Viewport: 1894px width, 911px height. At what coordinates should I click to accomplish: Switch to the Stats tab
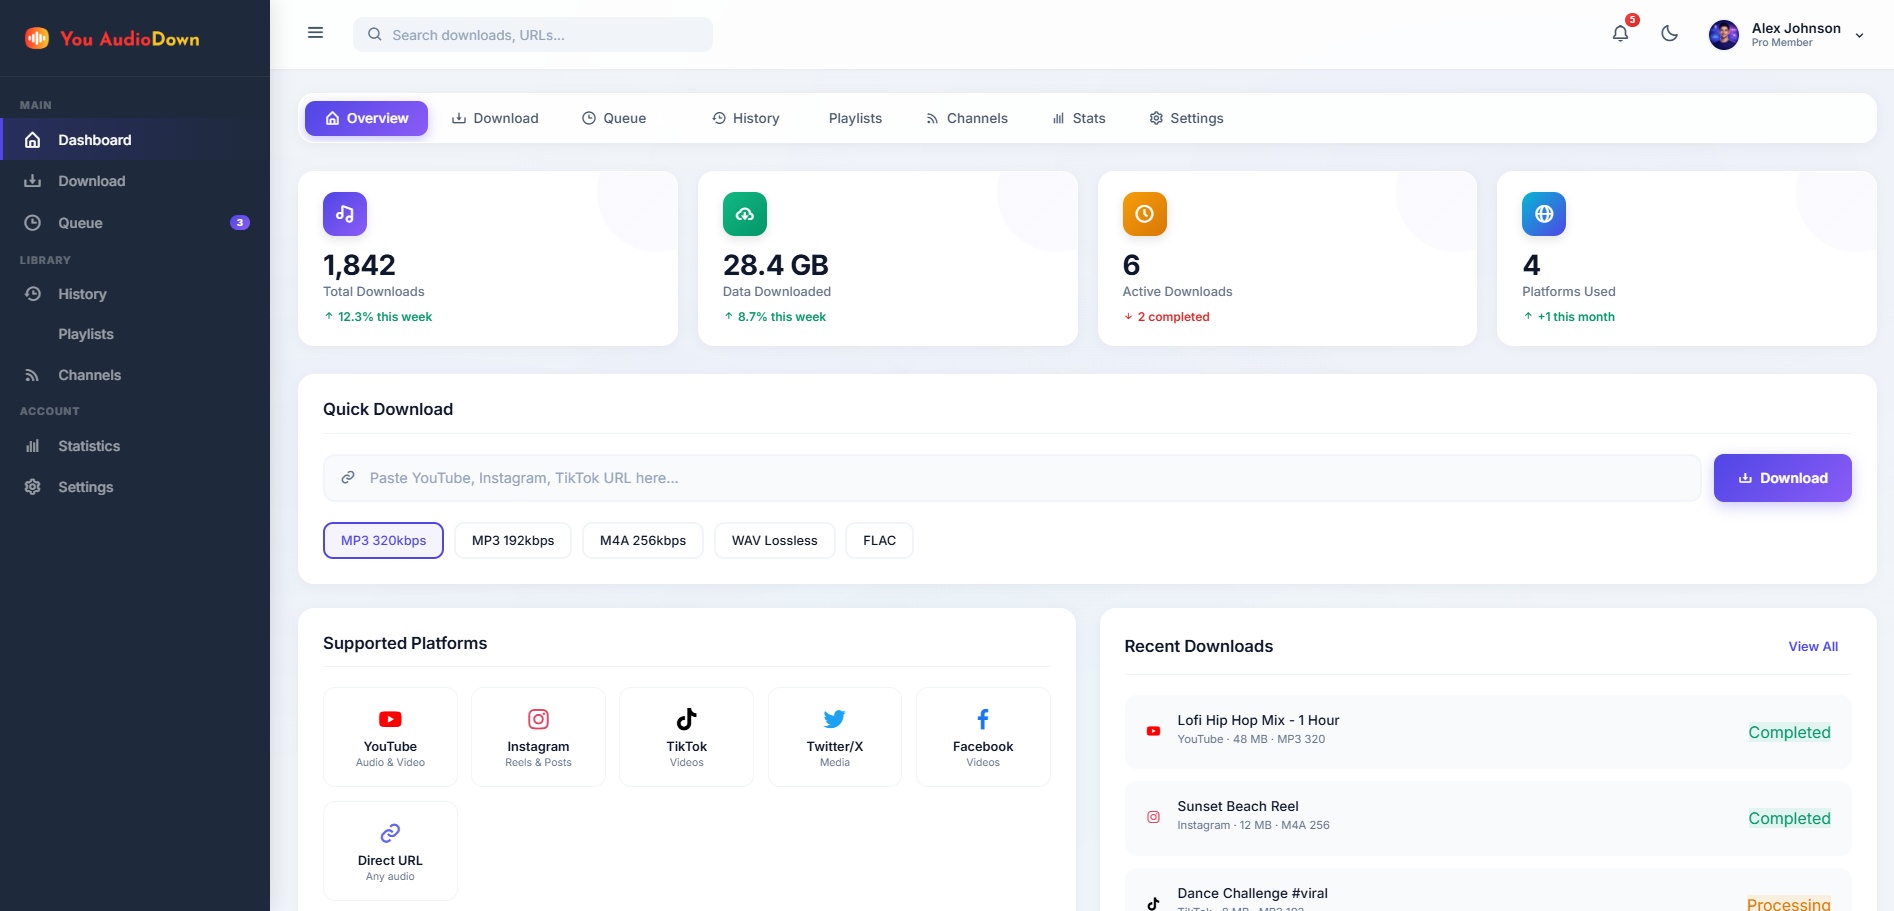tap(1078, 118)
